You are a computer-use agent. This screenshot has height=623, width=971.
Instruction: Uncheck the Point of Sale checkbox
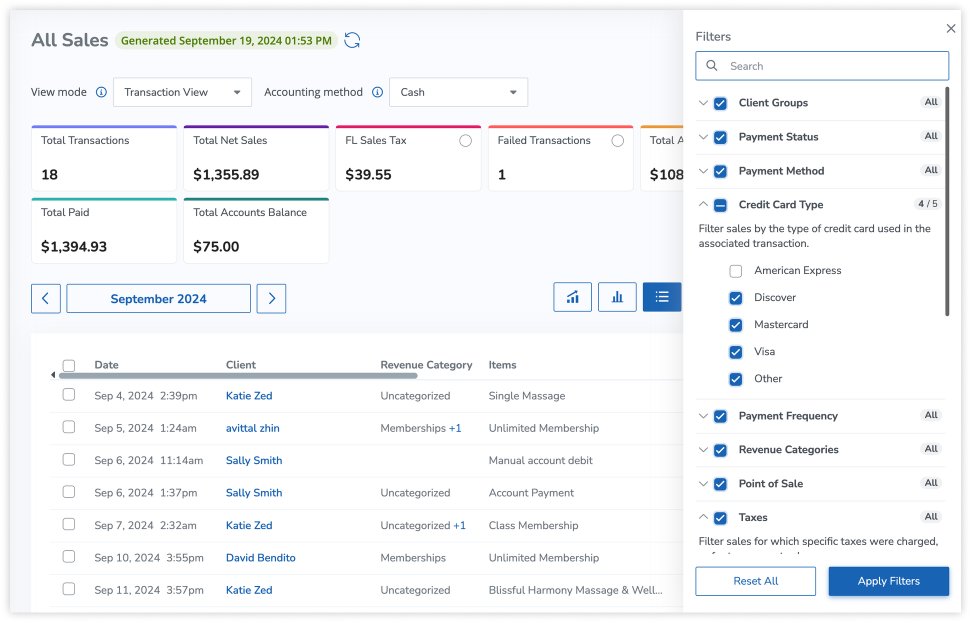[x=720, y=484]
